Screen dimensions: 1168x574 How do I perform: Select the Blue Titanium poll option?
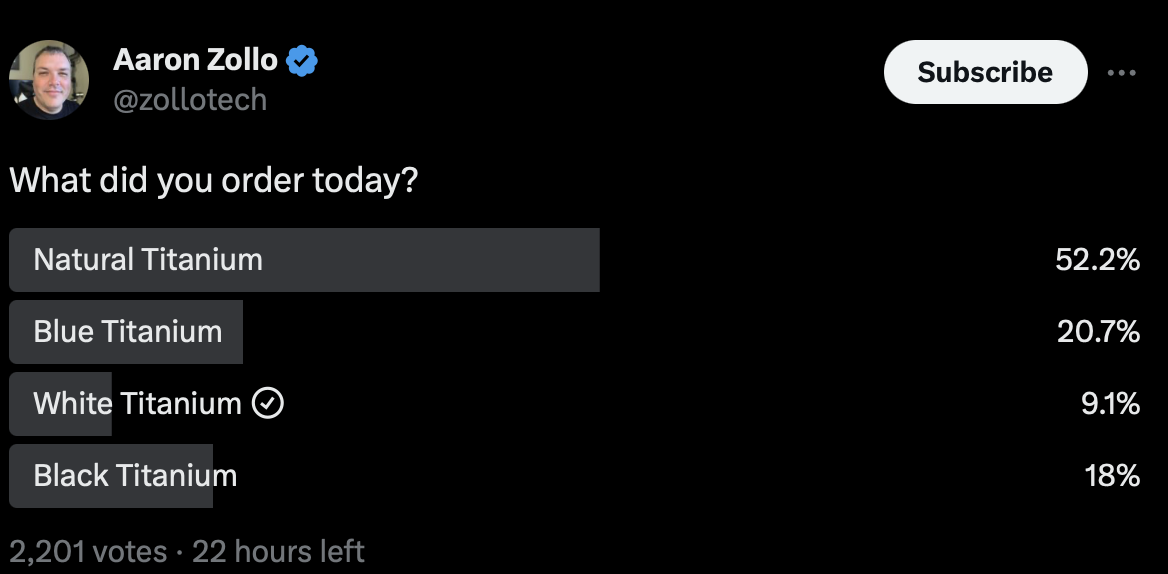coord(128,332)
